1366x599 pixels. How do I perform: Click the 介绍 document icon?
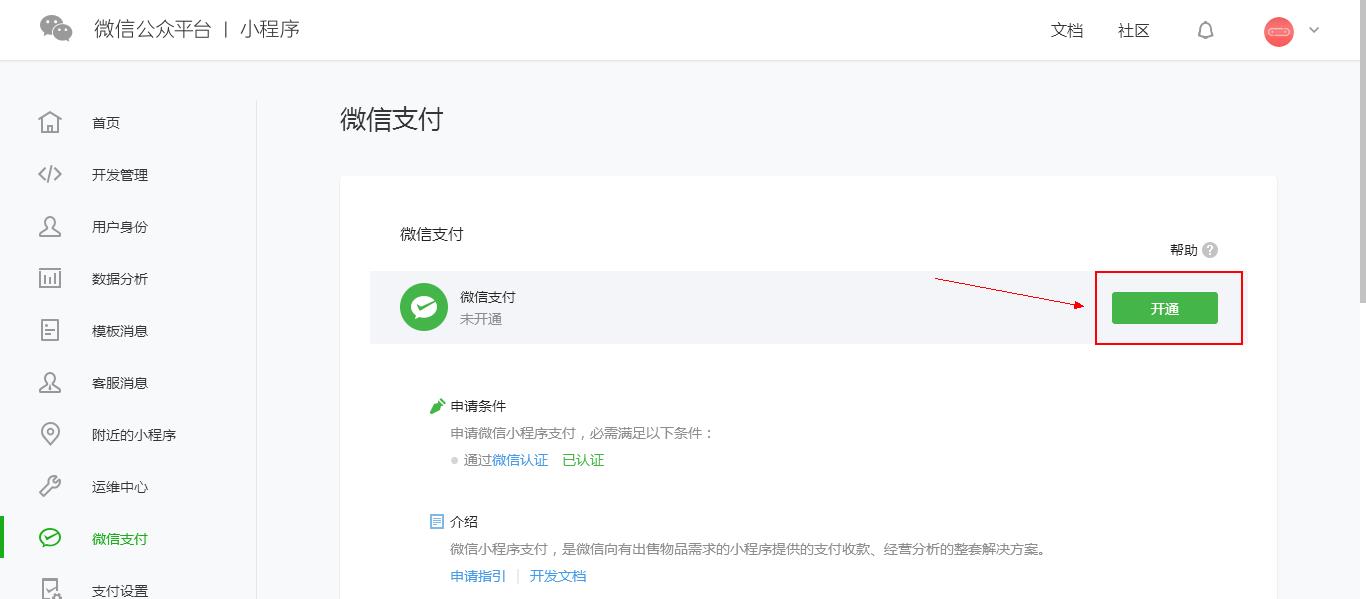pos(437,521)
